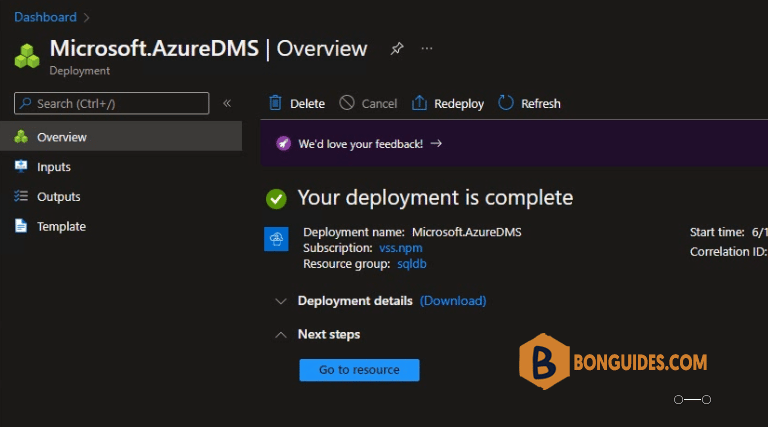768x427 pixels.
Task: Open the vss.npm subscription link
Action: pos(401,248)
